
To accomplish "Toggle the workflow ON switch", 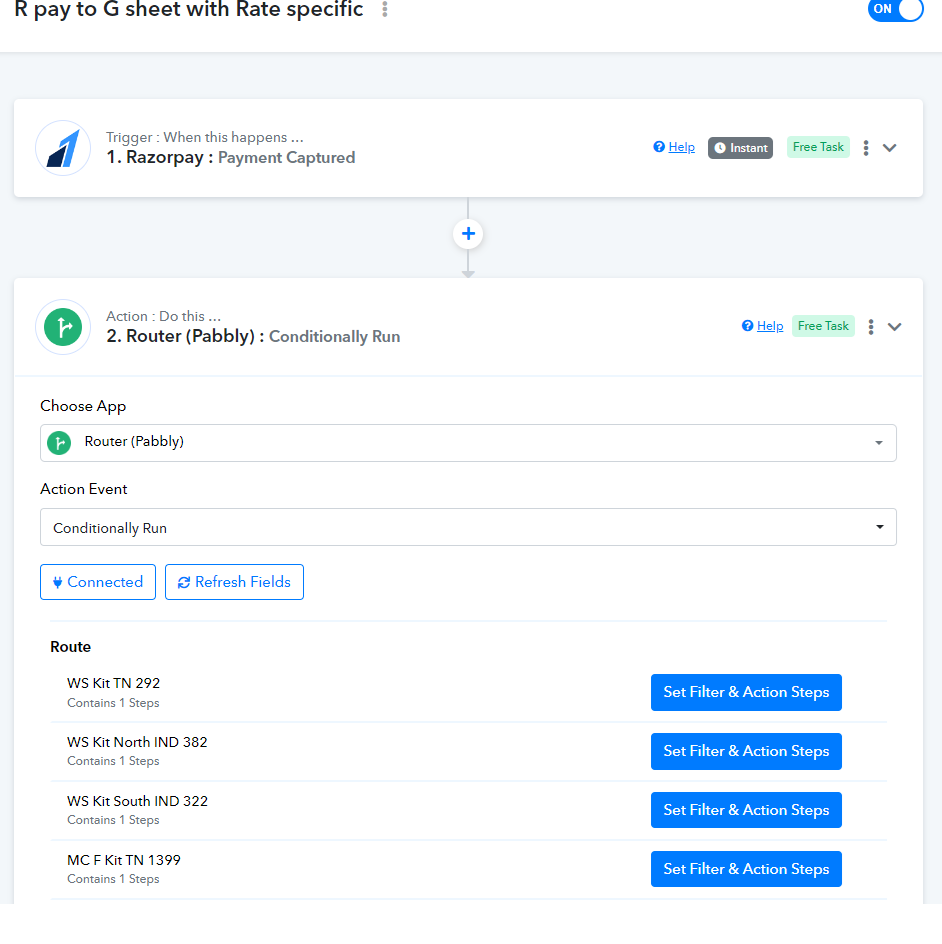I will tap(895, 9).
